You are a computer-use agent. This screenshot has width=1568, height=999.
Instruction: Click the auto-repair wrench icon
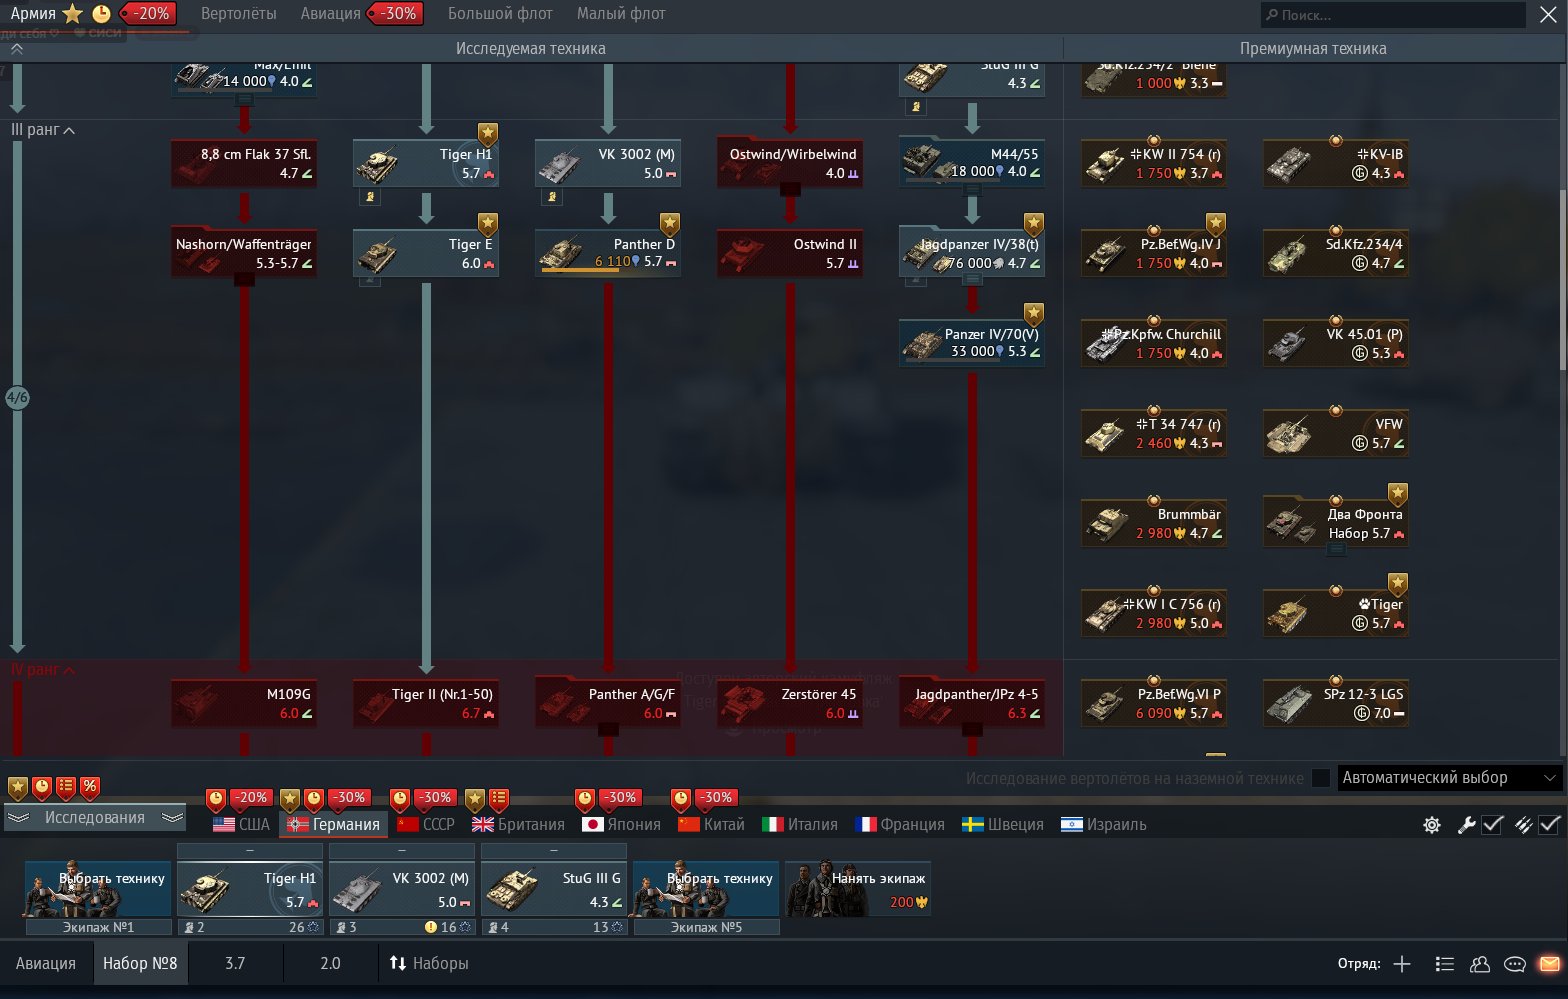[1466, 825]
